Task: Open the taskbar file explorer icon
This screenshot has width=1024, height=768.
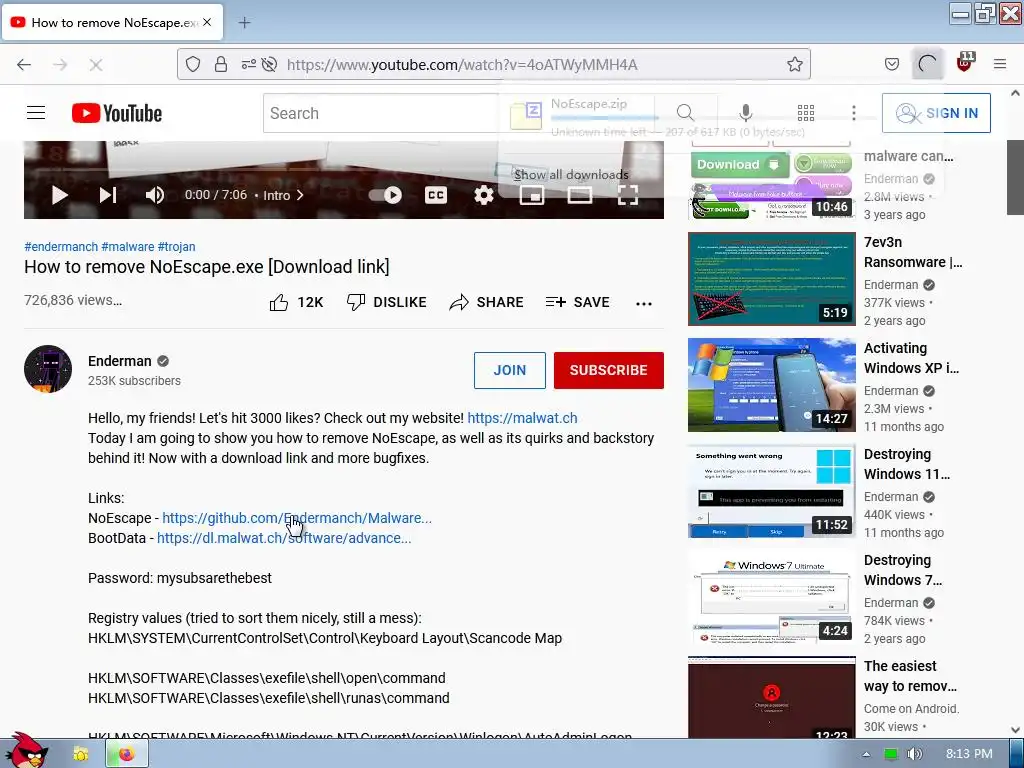Action: [80, 754]
